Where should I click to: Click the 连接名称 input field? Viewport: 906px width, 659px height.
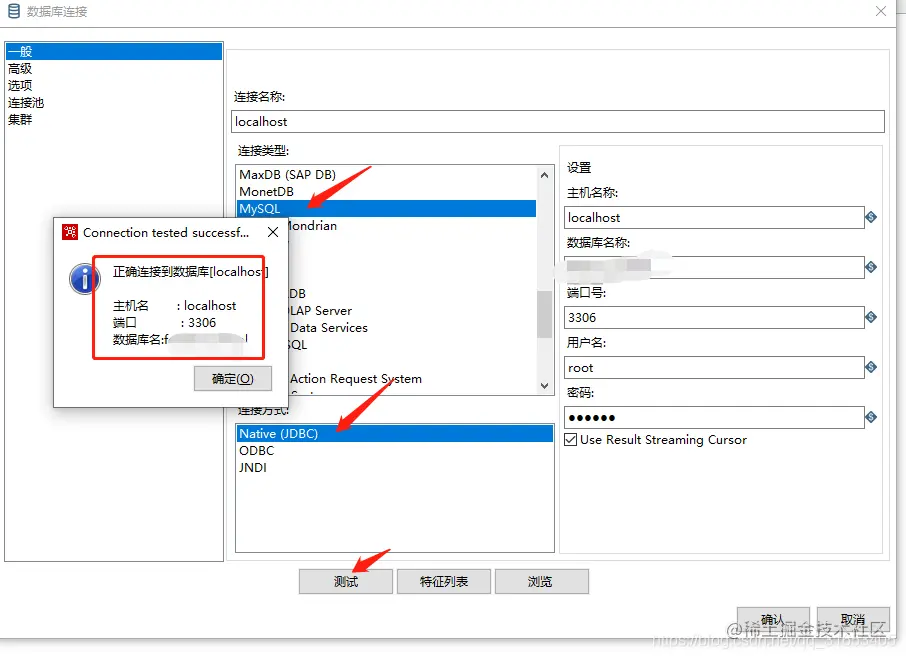tap(558, 121)
